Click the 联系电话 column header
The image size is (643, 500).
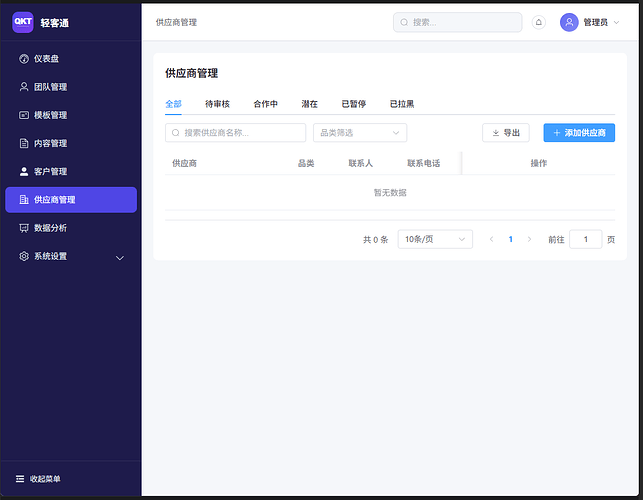click(424, 163)
